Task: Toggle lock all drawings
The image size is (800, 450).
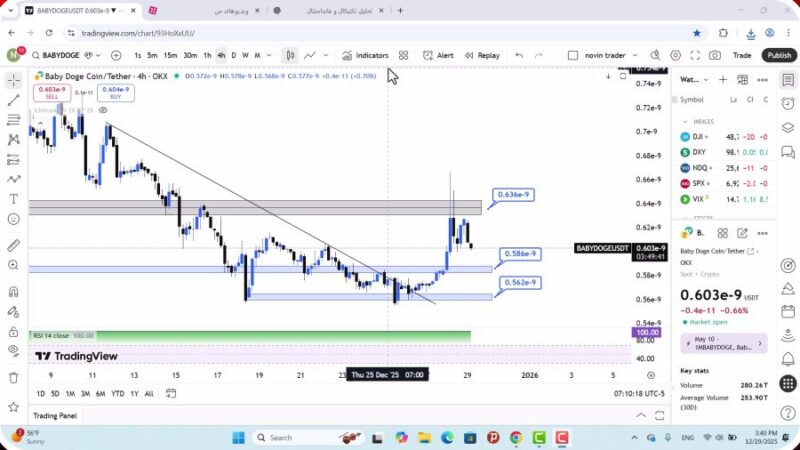Action: coord(13,330)
